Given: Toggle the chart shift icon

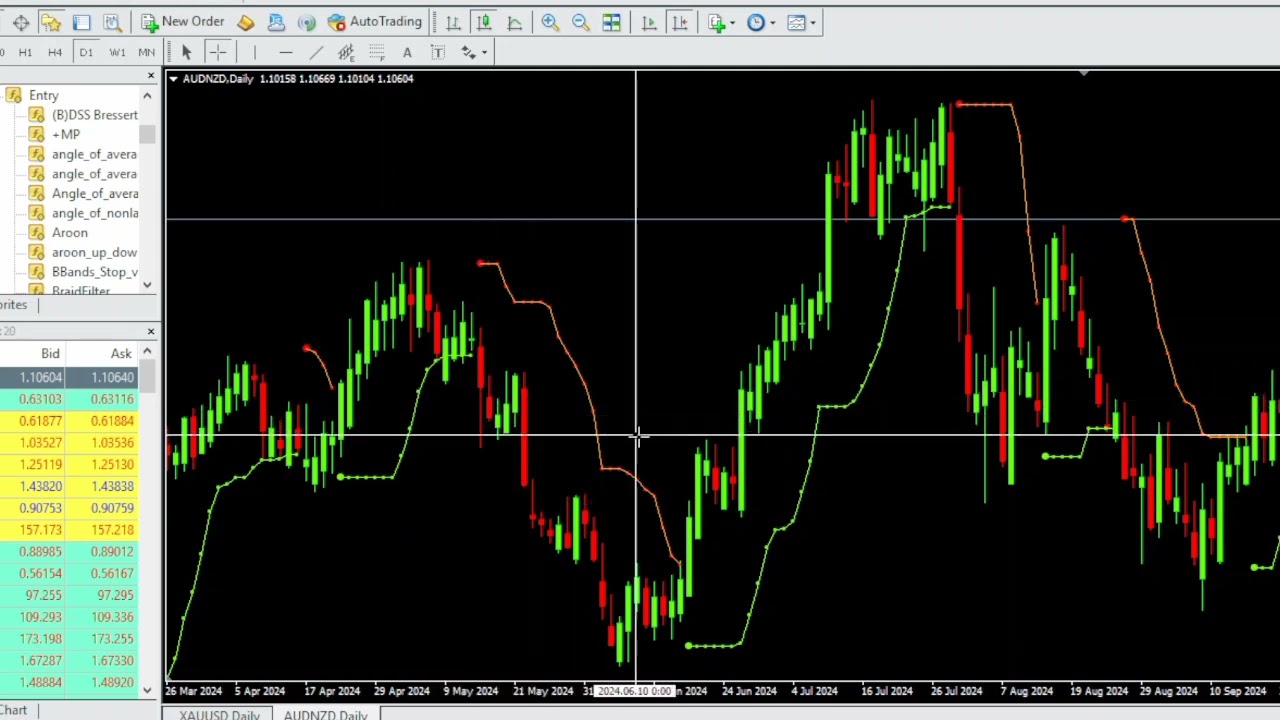Looking at the screenshot, I should 680,21.
